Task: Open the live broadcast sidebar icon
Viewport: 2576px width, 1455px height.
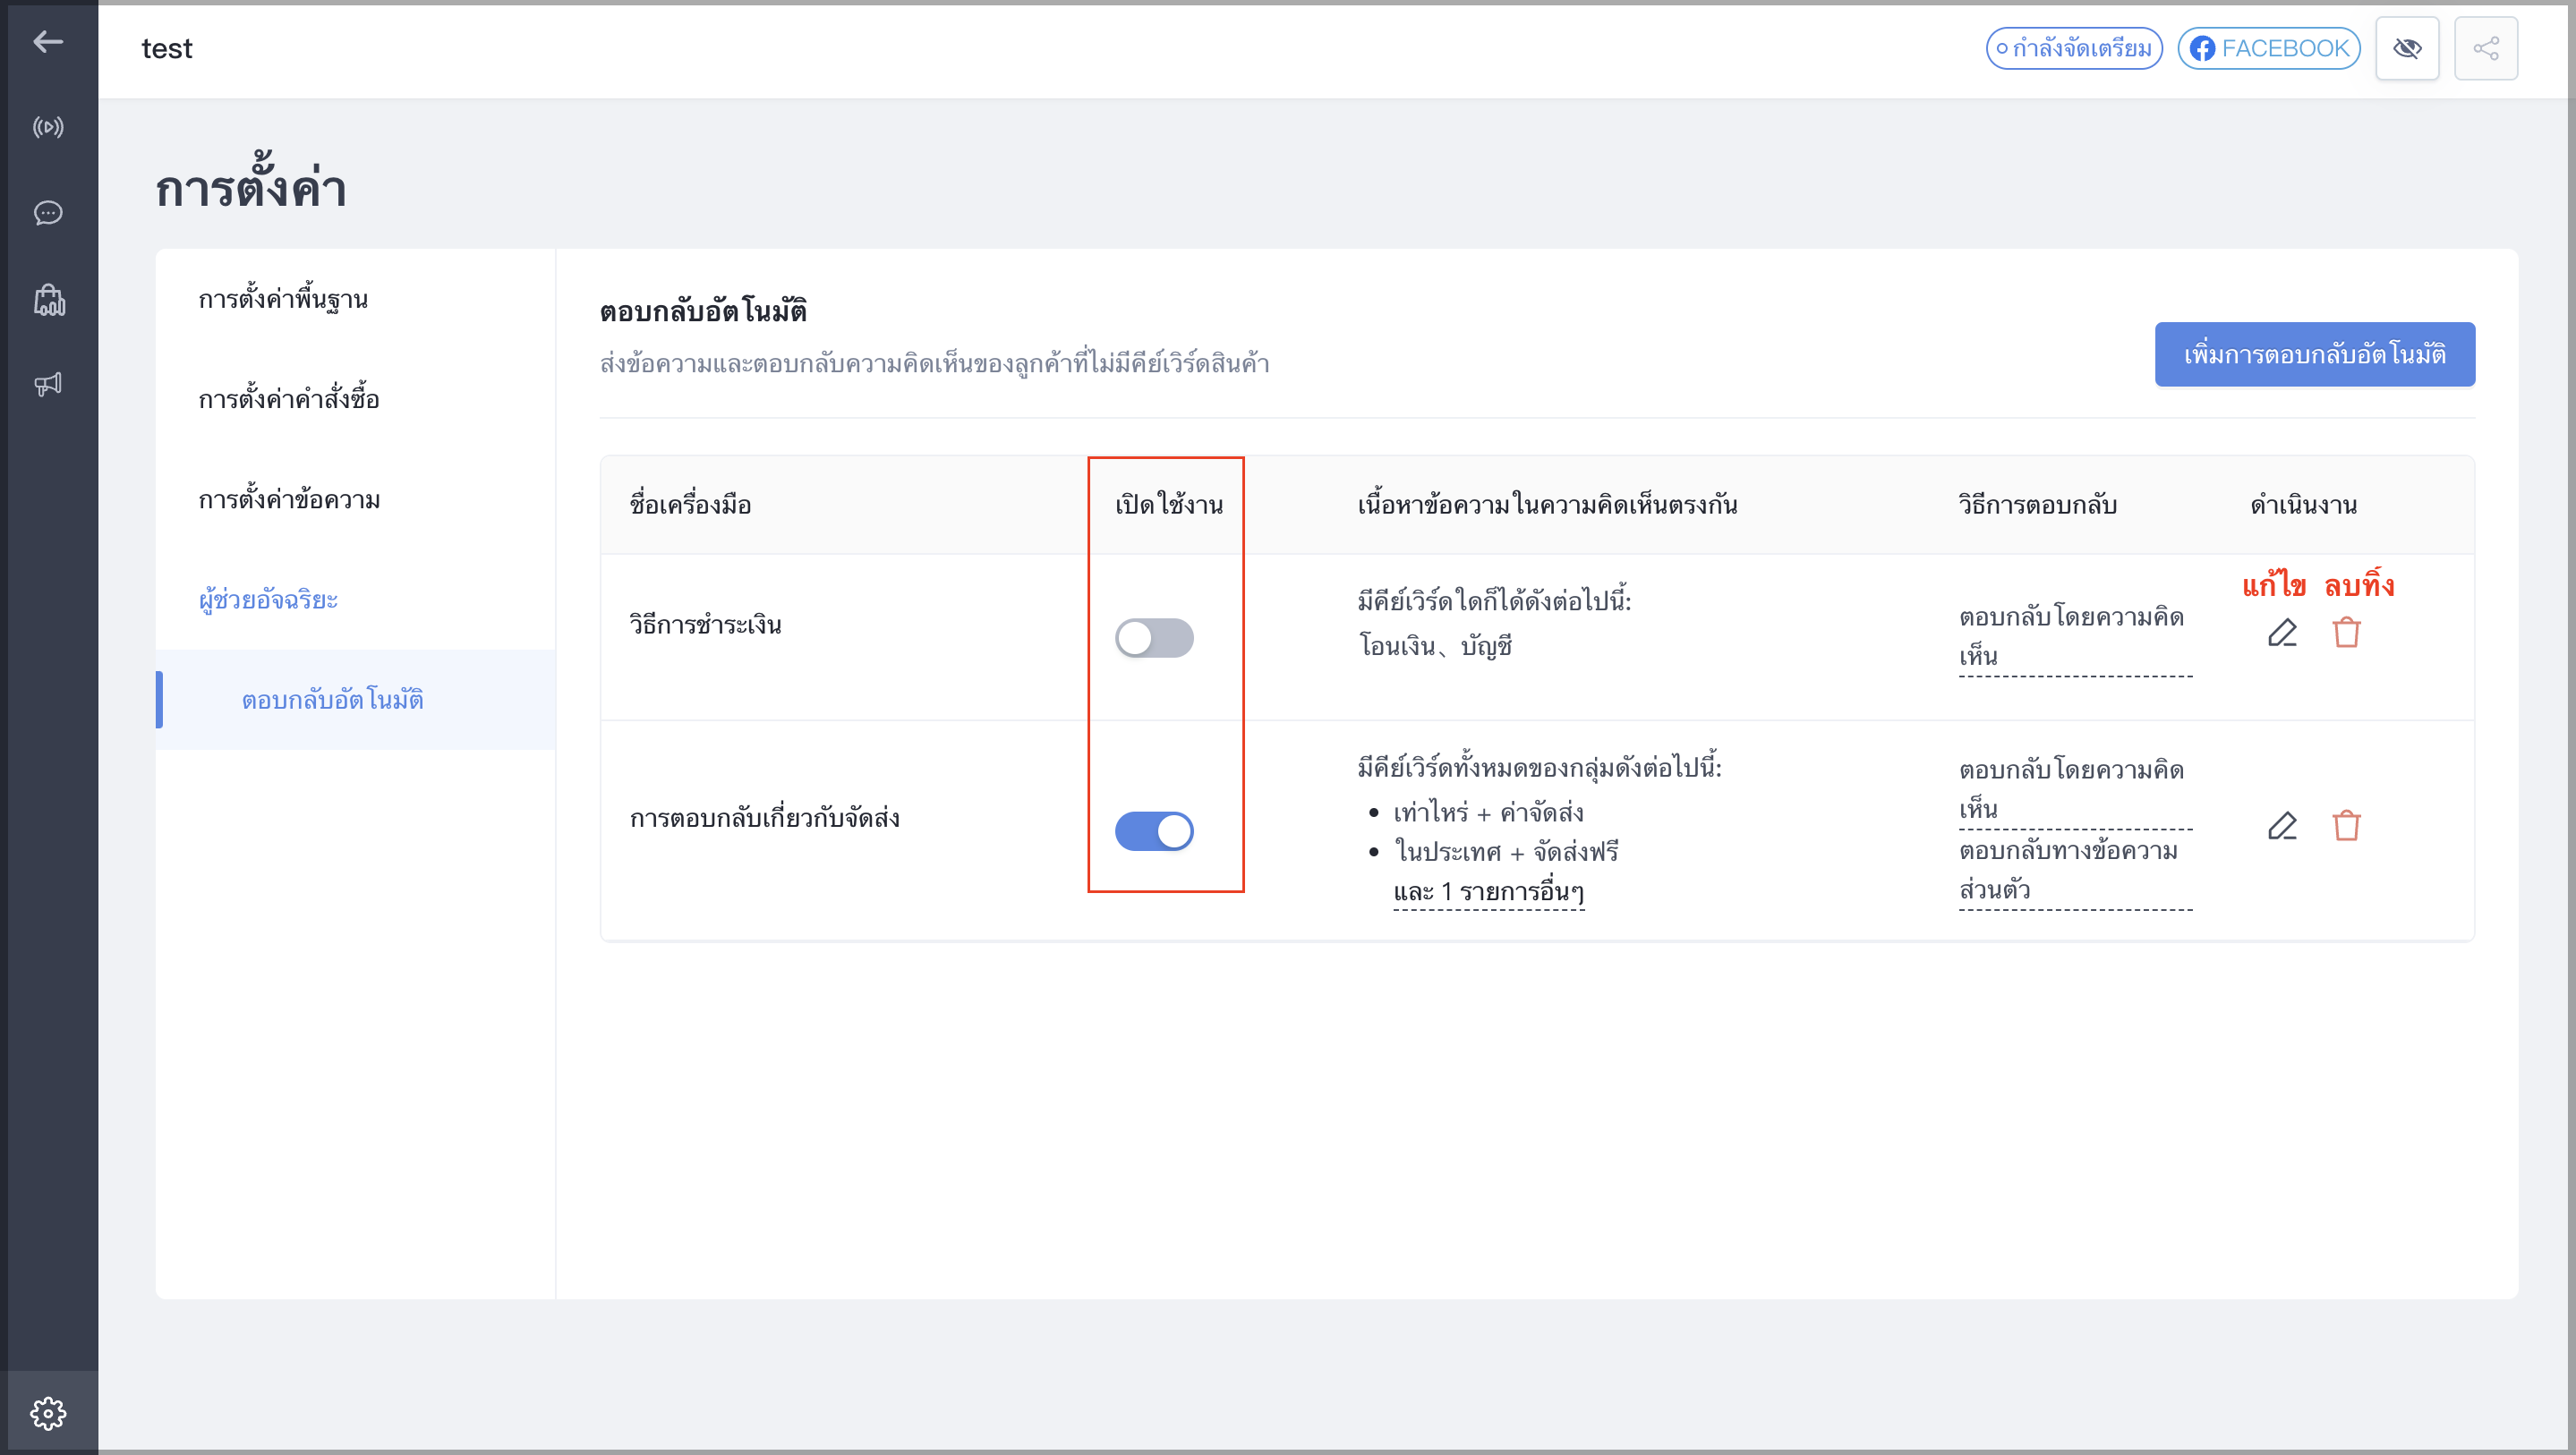Action: coord(48,127)
